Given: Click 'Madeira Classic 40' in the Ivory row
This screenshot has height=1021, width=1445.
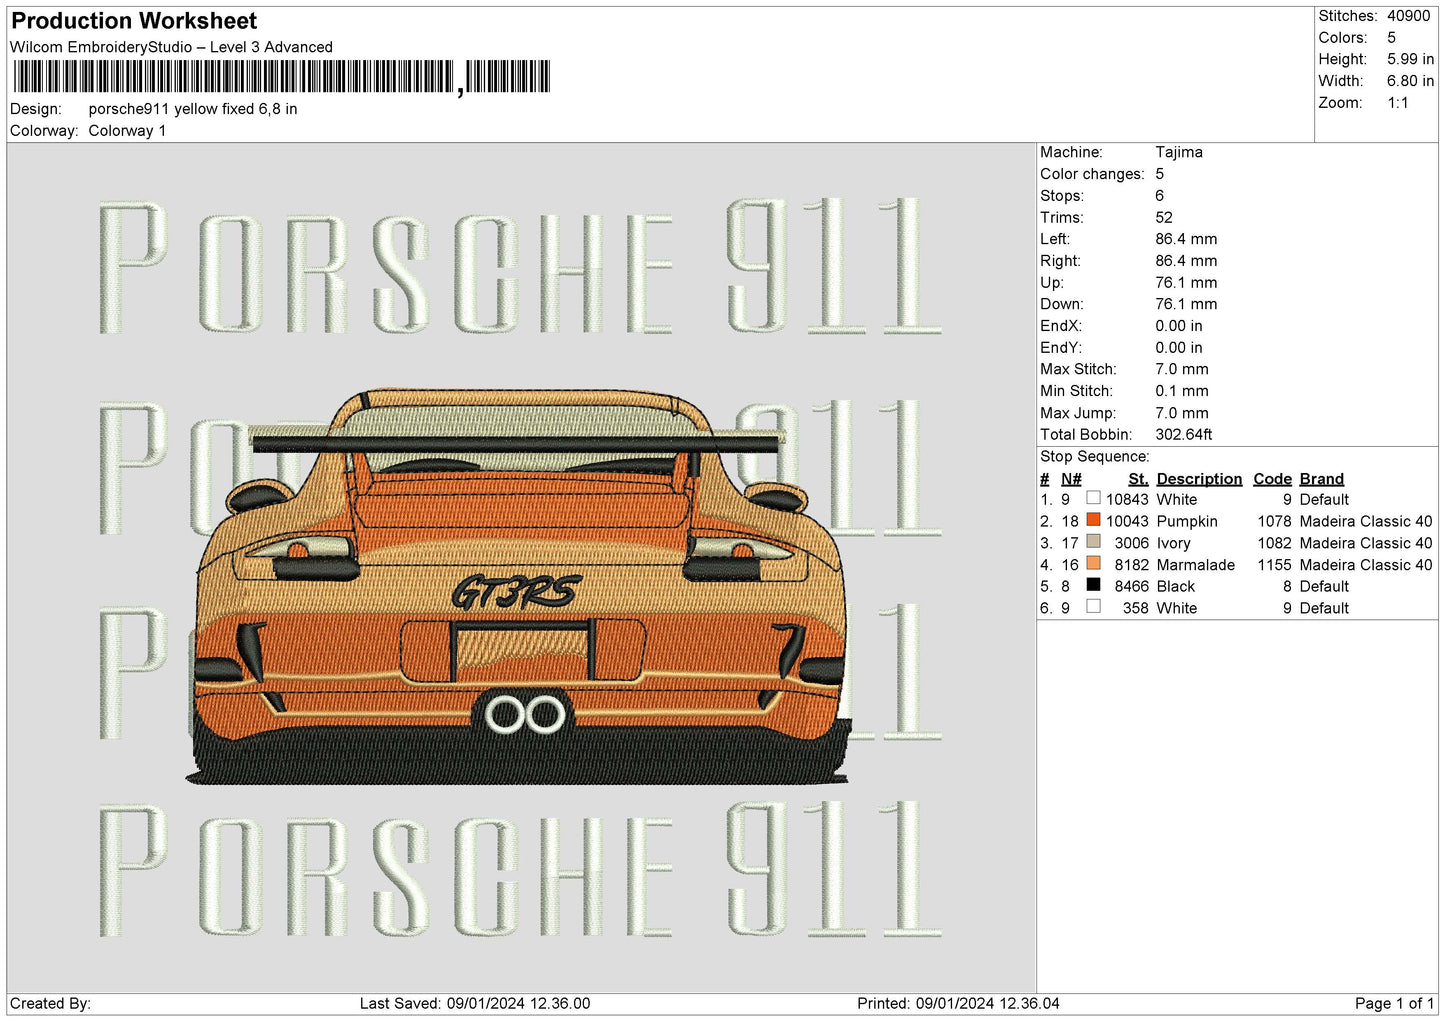Looking at the screenshot, I should pos(1365,543).
